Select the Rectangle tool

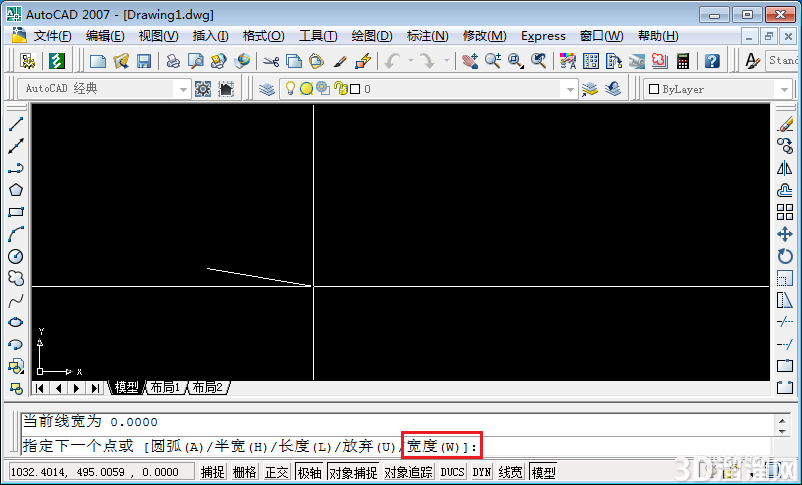(16, 212)
